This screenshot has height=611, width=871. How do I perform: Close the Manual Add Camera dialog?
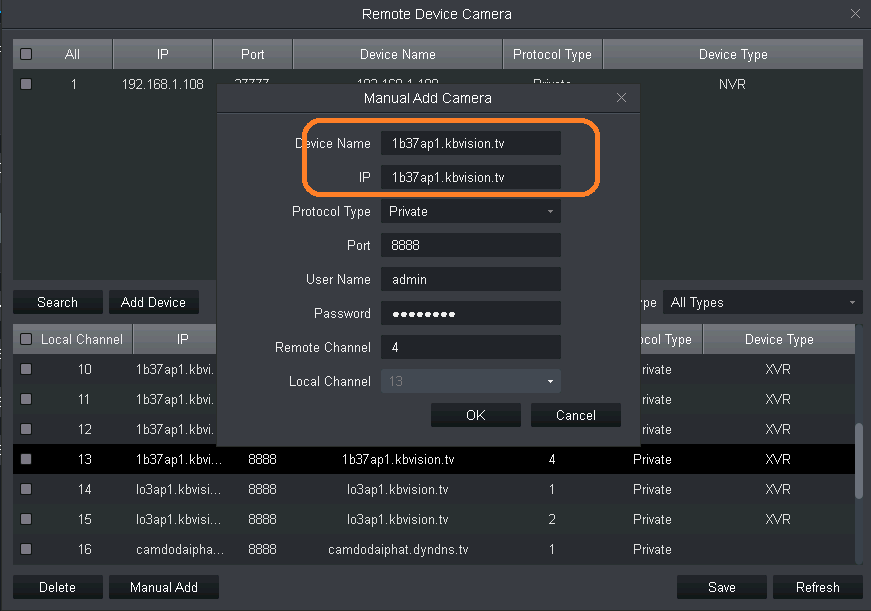tap(621, 98)
